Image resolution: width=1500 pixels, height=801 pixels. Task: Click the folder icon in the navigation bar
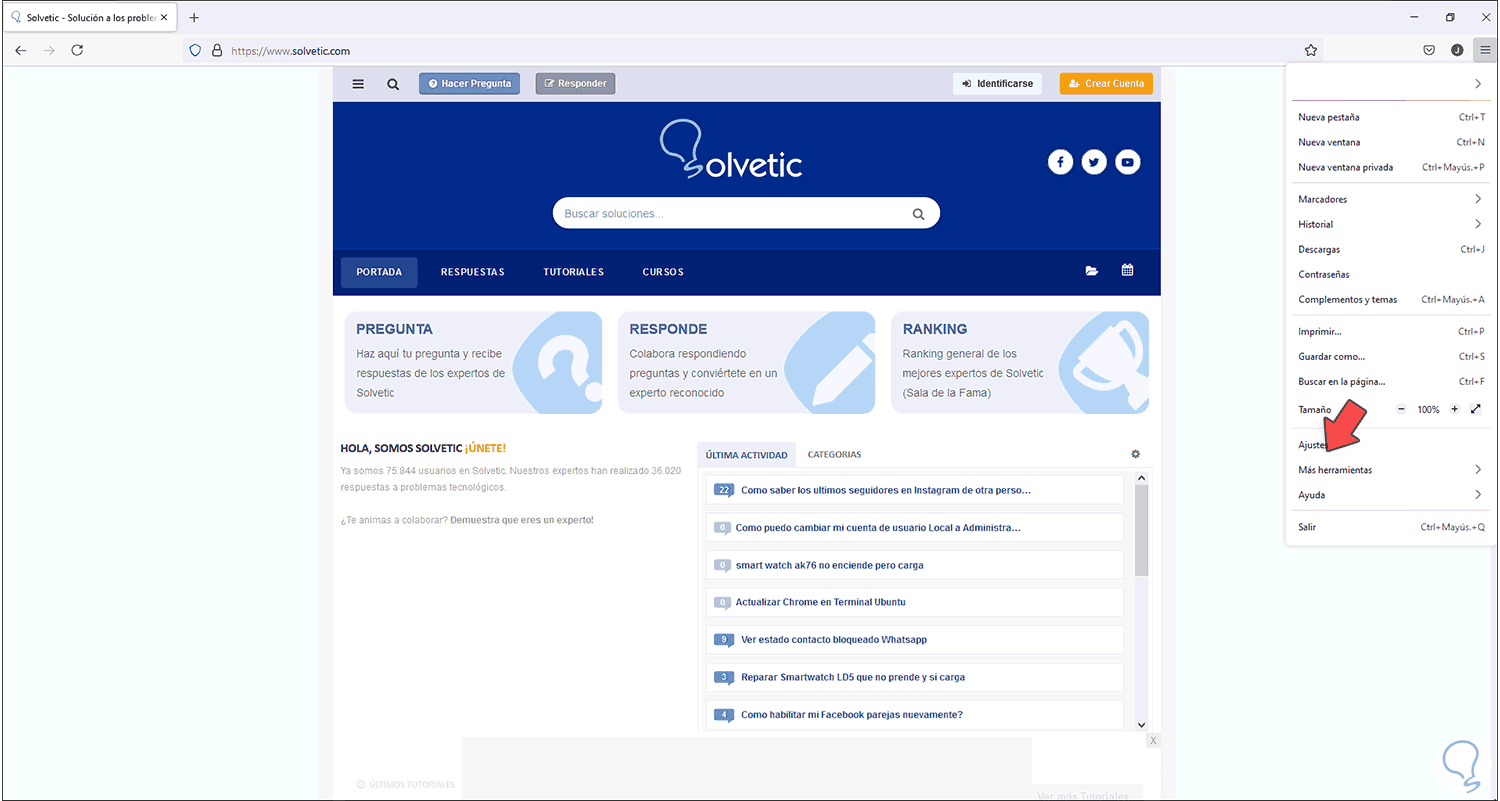click(x=1092, y=271)
